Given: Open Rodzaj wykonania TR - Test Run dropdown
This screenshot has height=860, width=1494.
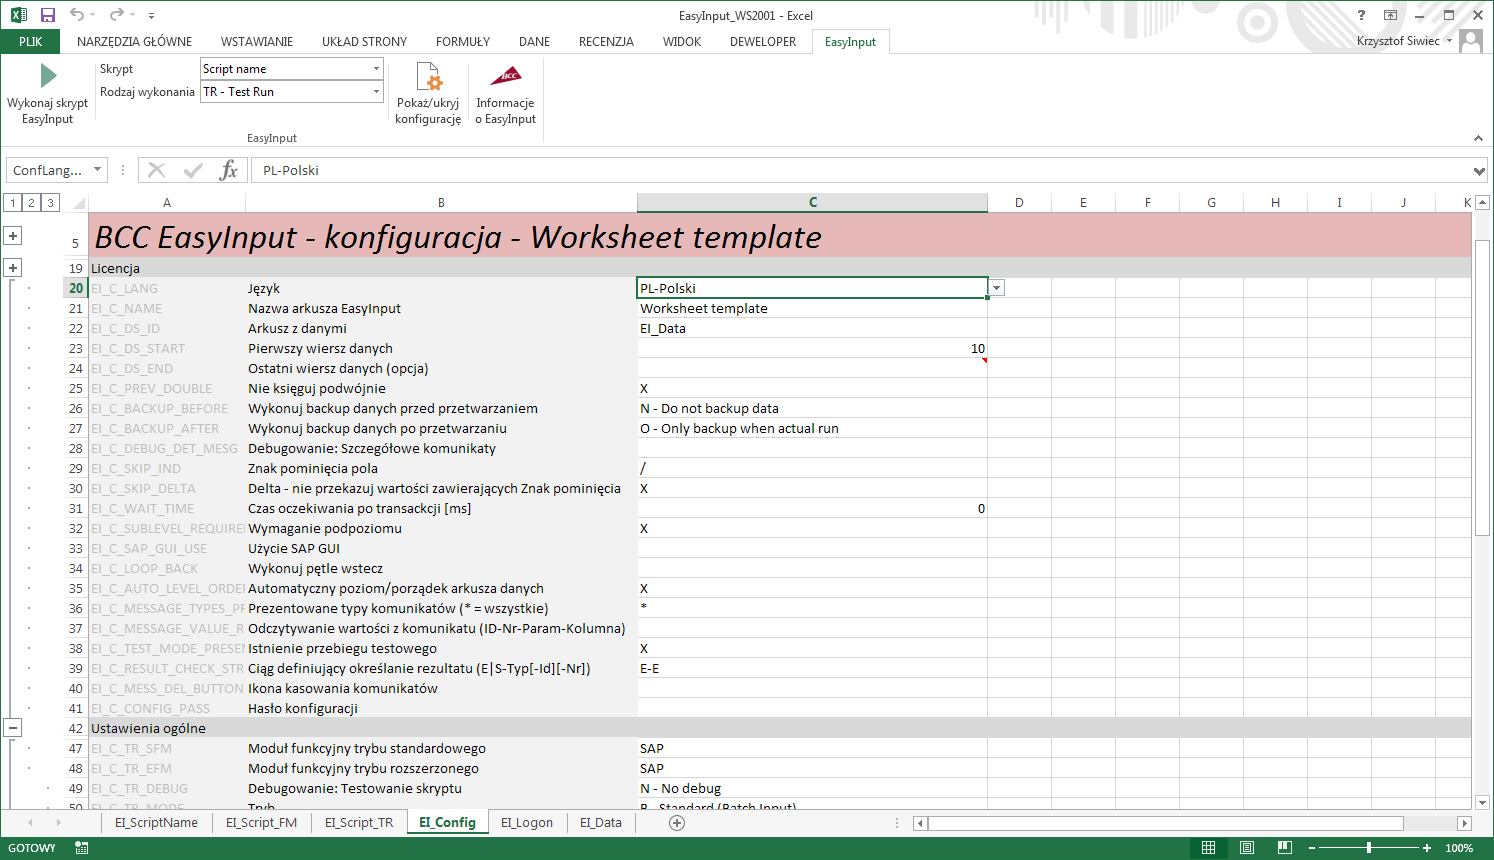Looking at the screenshot, I should [x=377, y=92].
